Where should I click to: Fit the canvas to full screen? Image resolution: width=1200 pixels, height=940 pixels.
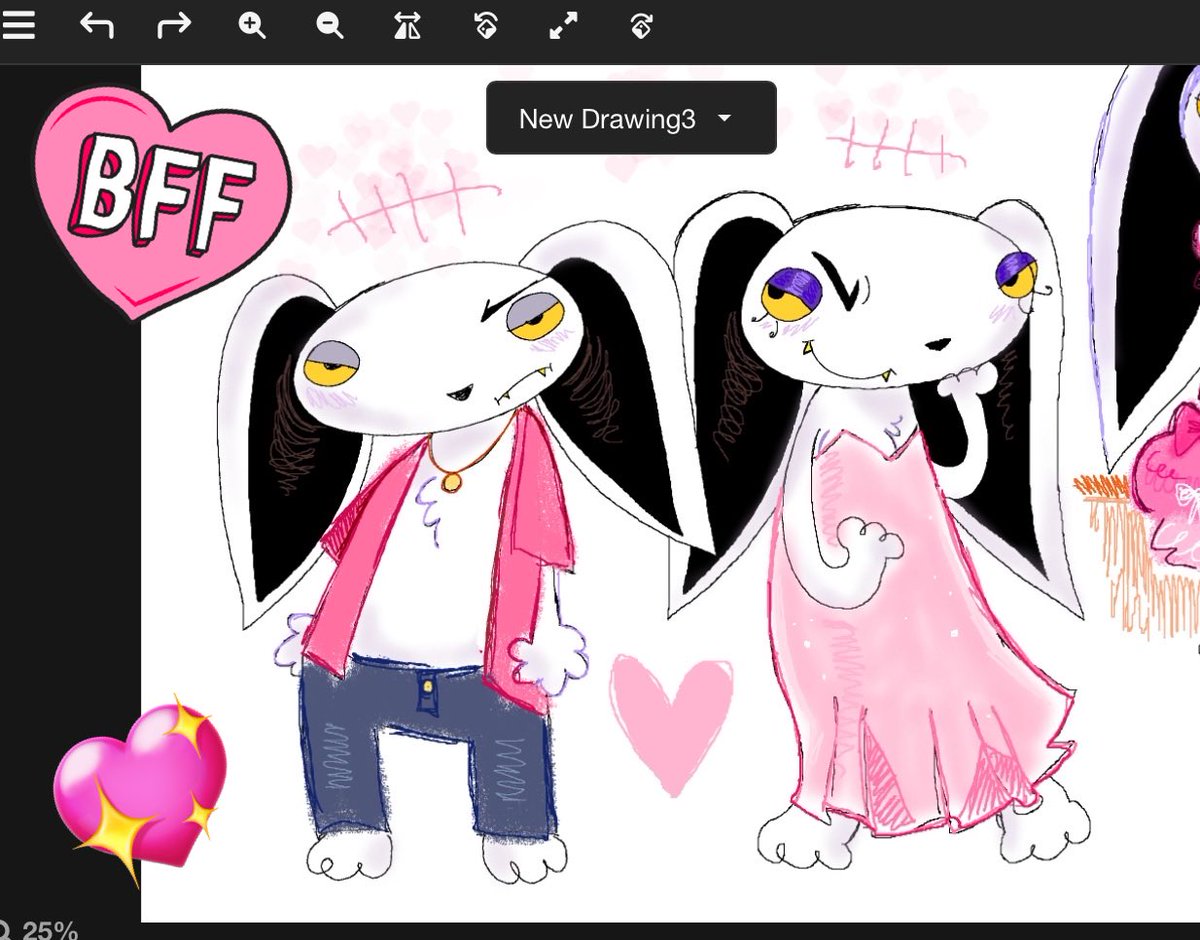(564, 26)
